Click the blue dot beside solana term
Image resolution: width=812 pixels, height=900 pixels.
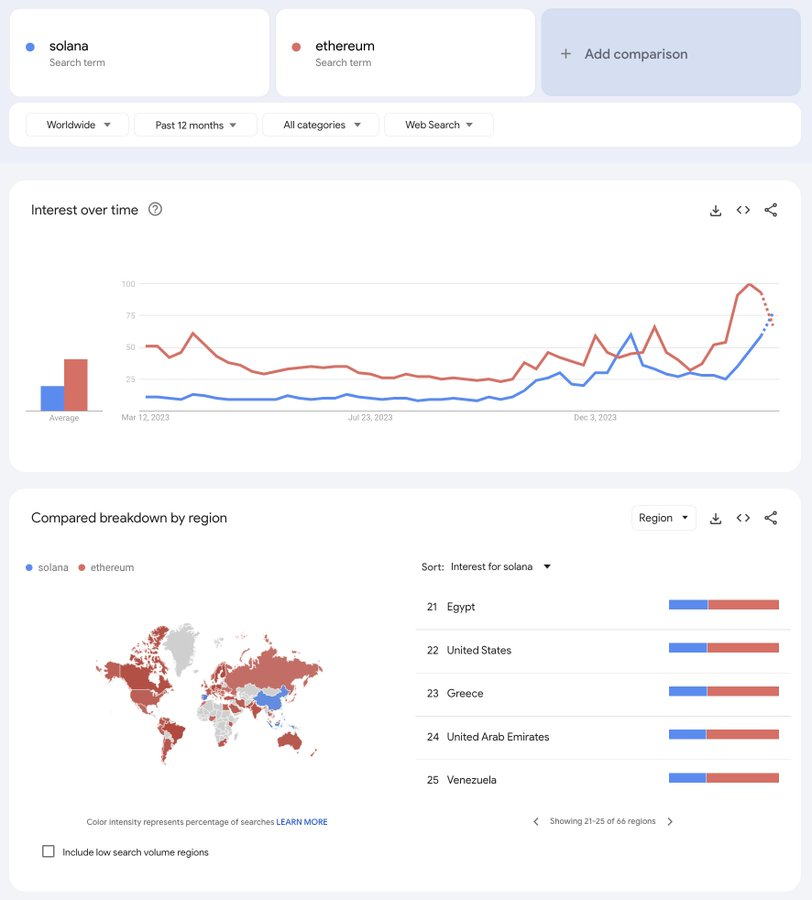tap(30, 47)
